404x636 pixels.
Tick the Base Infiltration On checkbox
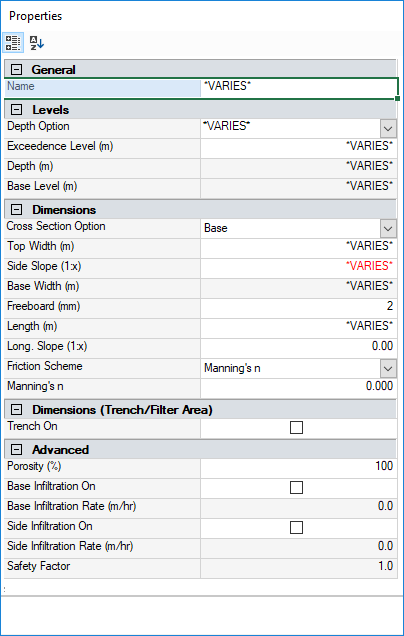pyautogui.click(x=297, y=488)
